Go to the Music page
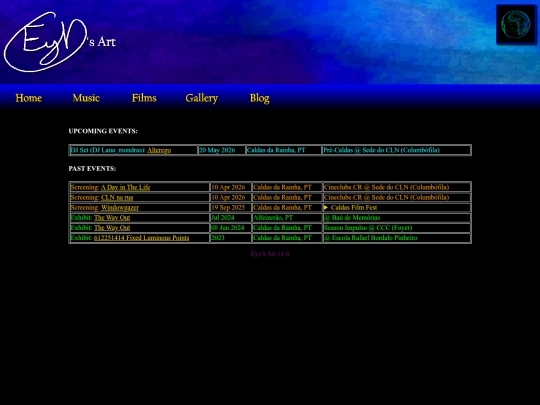 (x=86, y=98)
